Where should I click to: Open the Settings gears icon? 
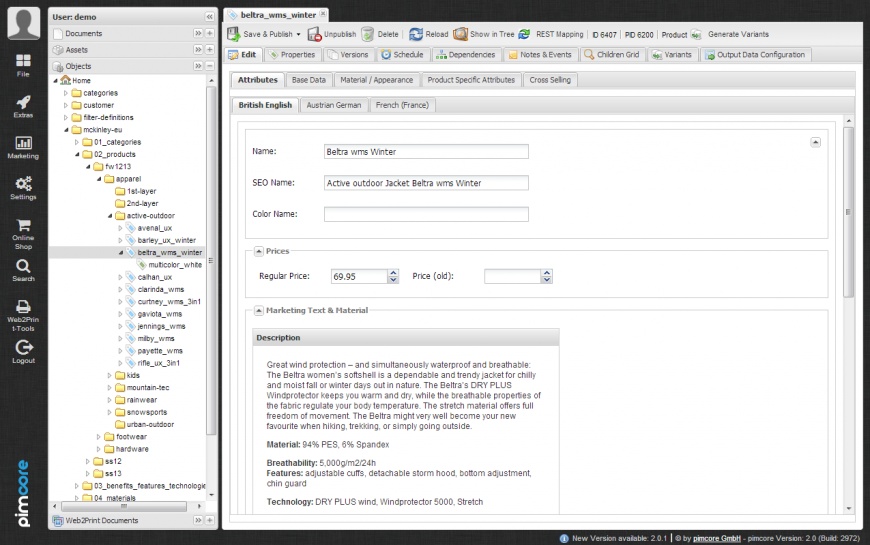[x=23, y=188]
